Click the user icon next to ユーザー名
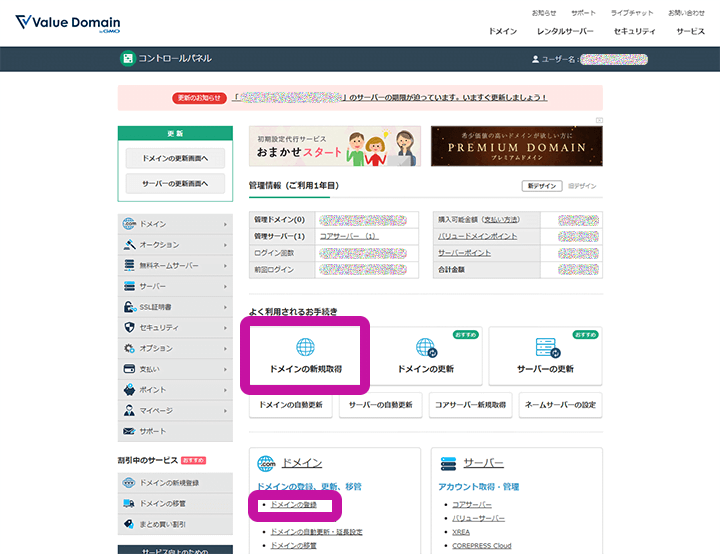 pos(536,60)
